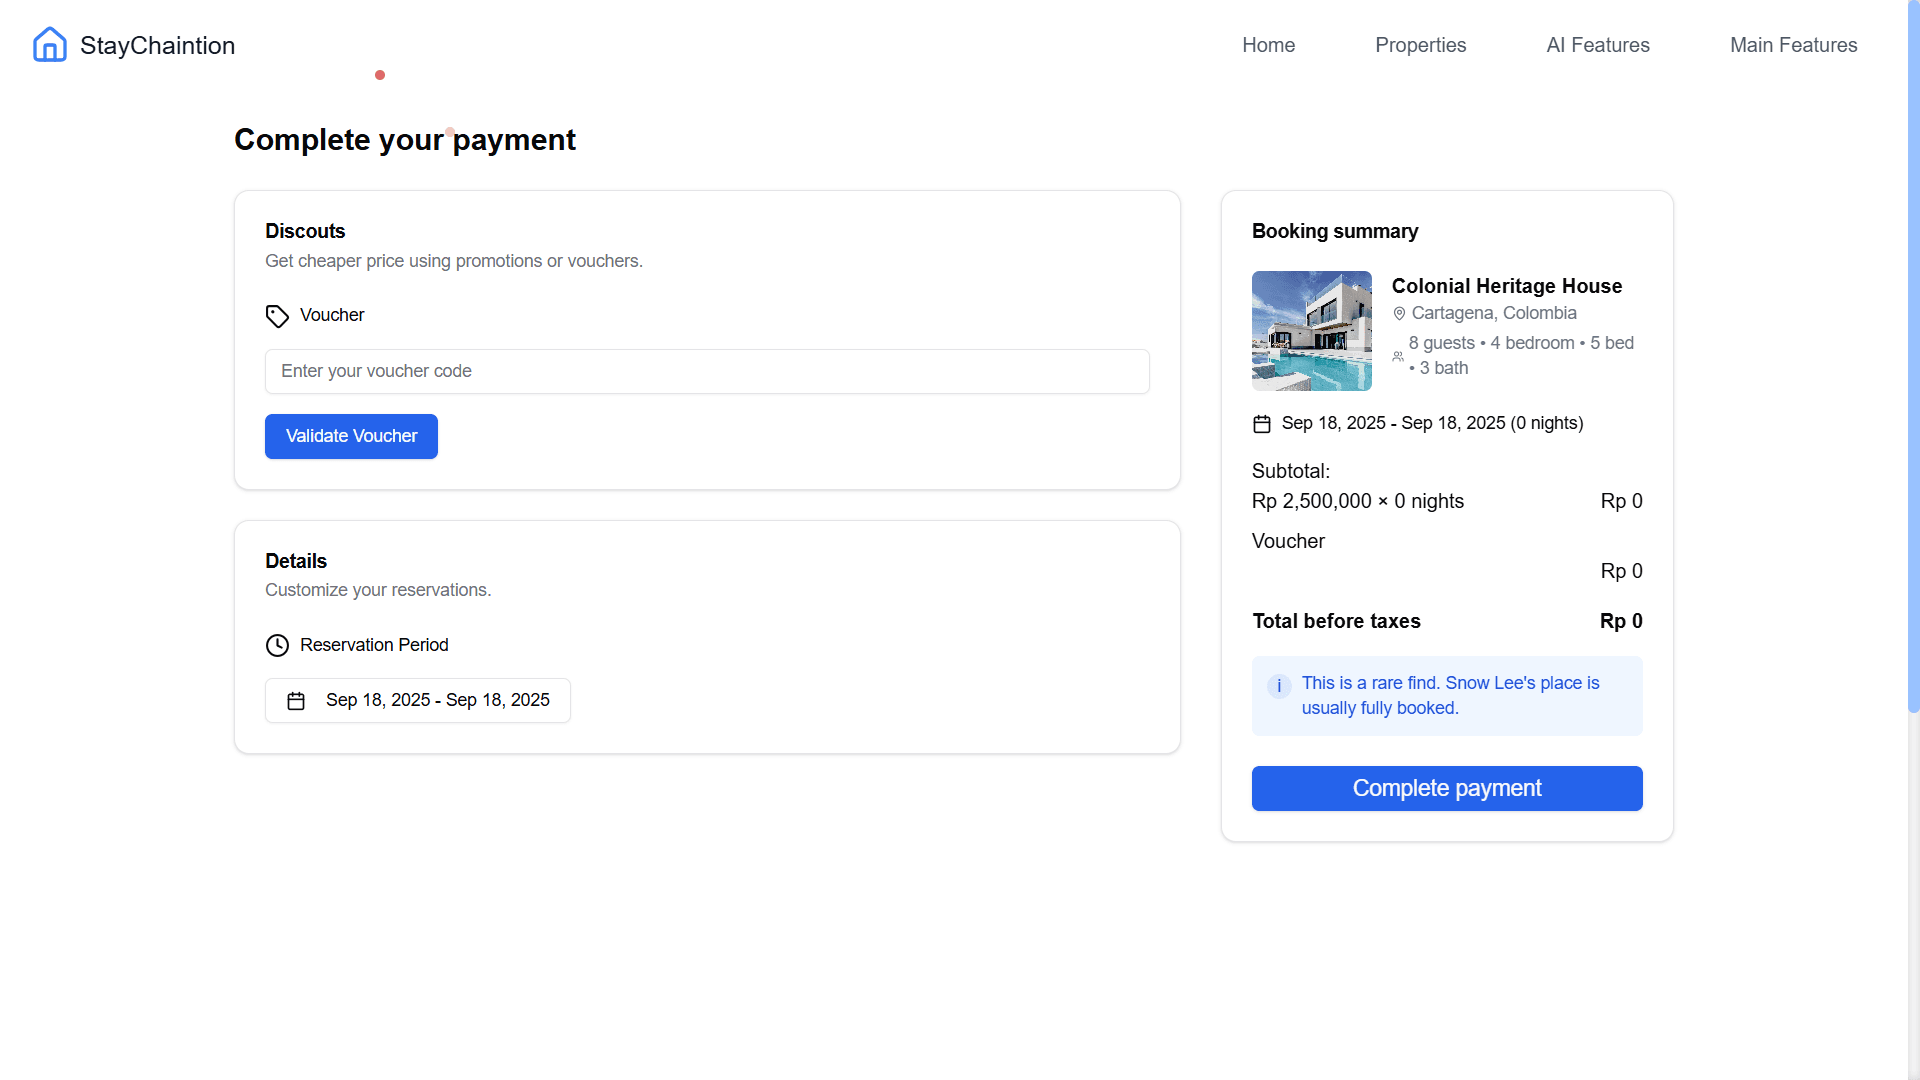
Task: Click the guests icon beside 8 guests
Action: [1399, 356]
